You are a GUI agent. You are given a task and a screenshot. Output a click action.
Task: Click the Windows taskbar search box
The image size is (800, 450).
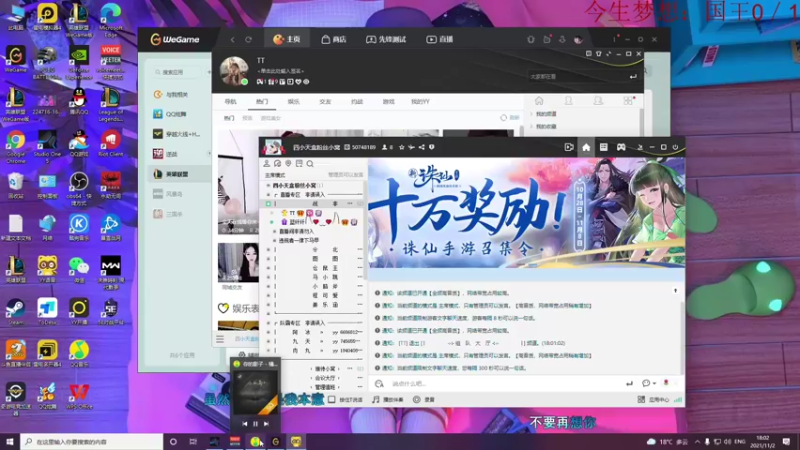click(92, 441)
